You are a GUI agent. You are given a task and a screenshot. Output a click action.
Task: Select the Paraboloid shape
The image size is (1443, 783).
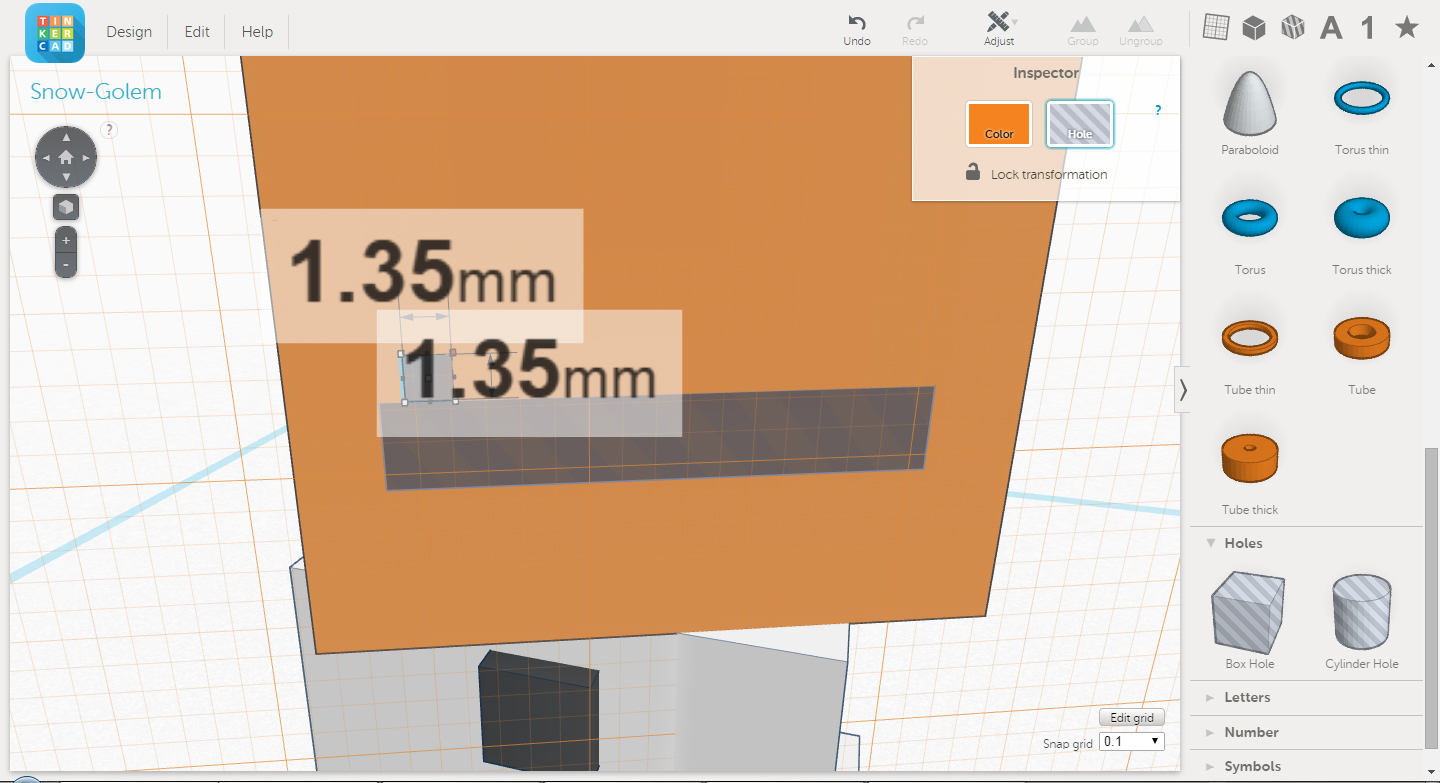point(1250,112)
